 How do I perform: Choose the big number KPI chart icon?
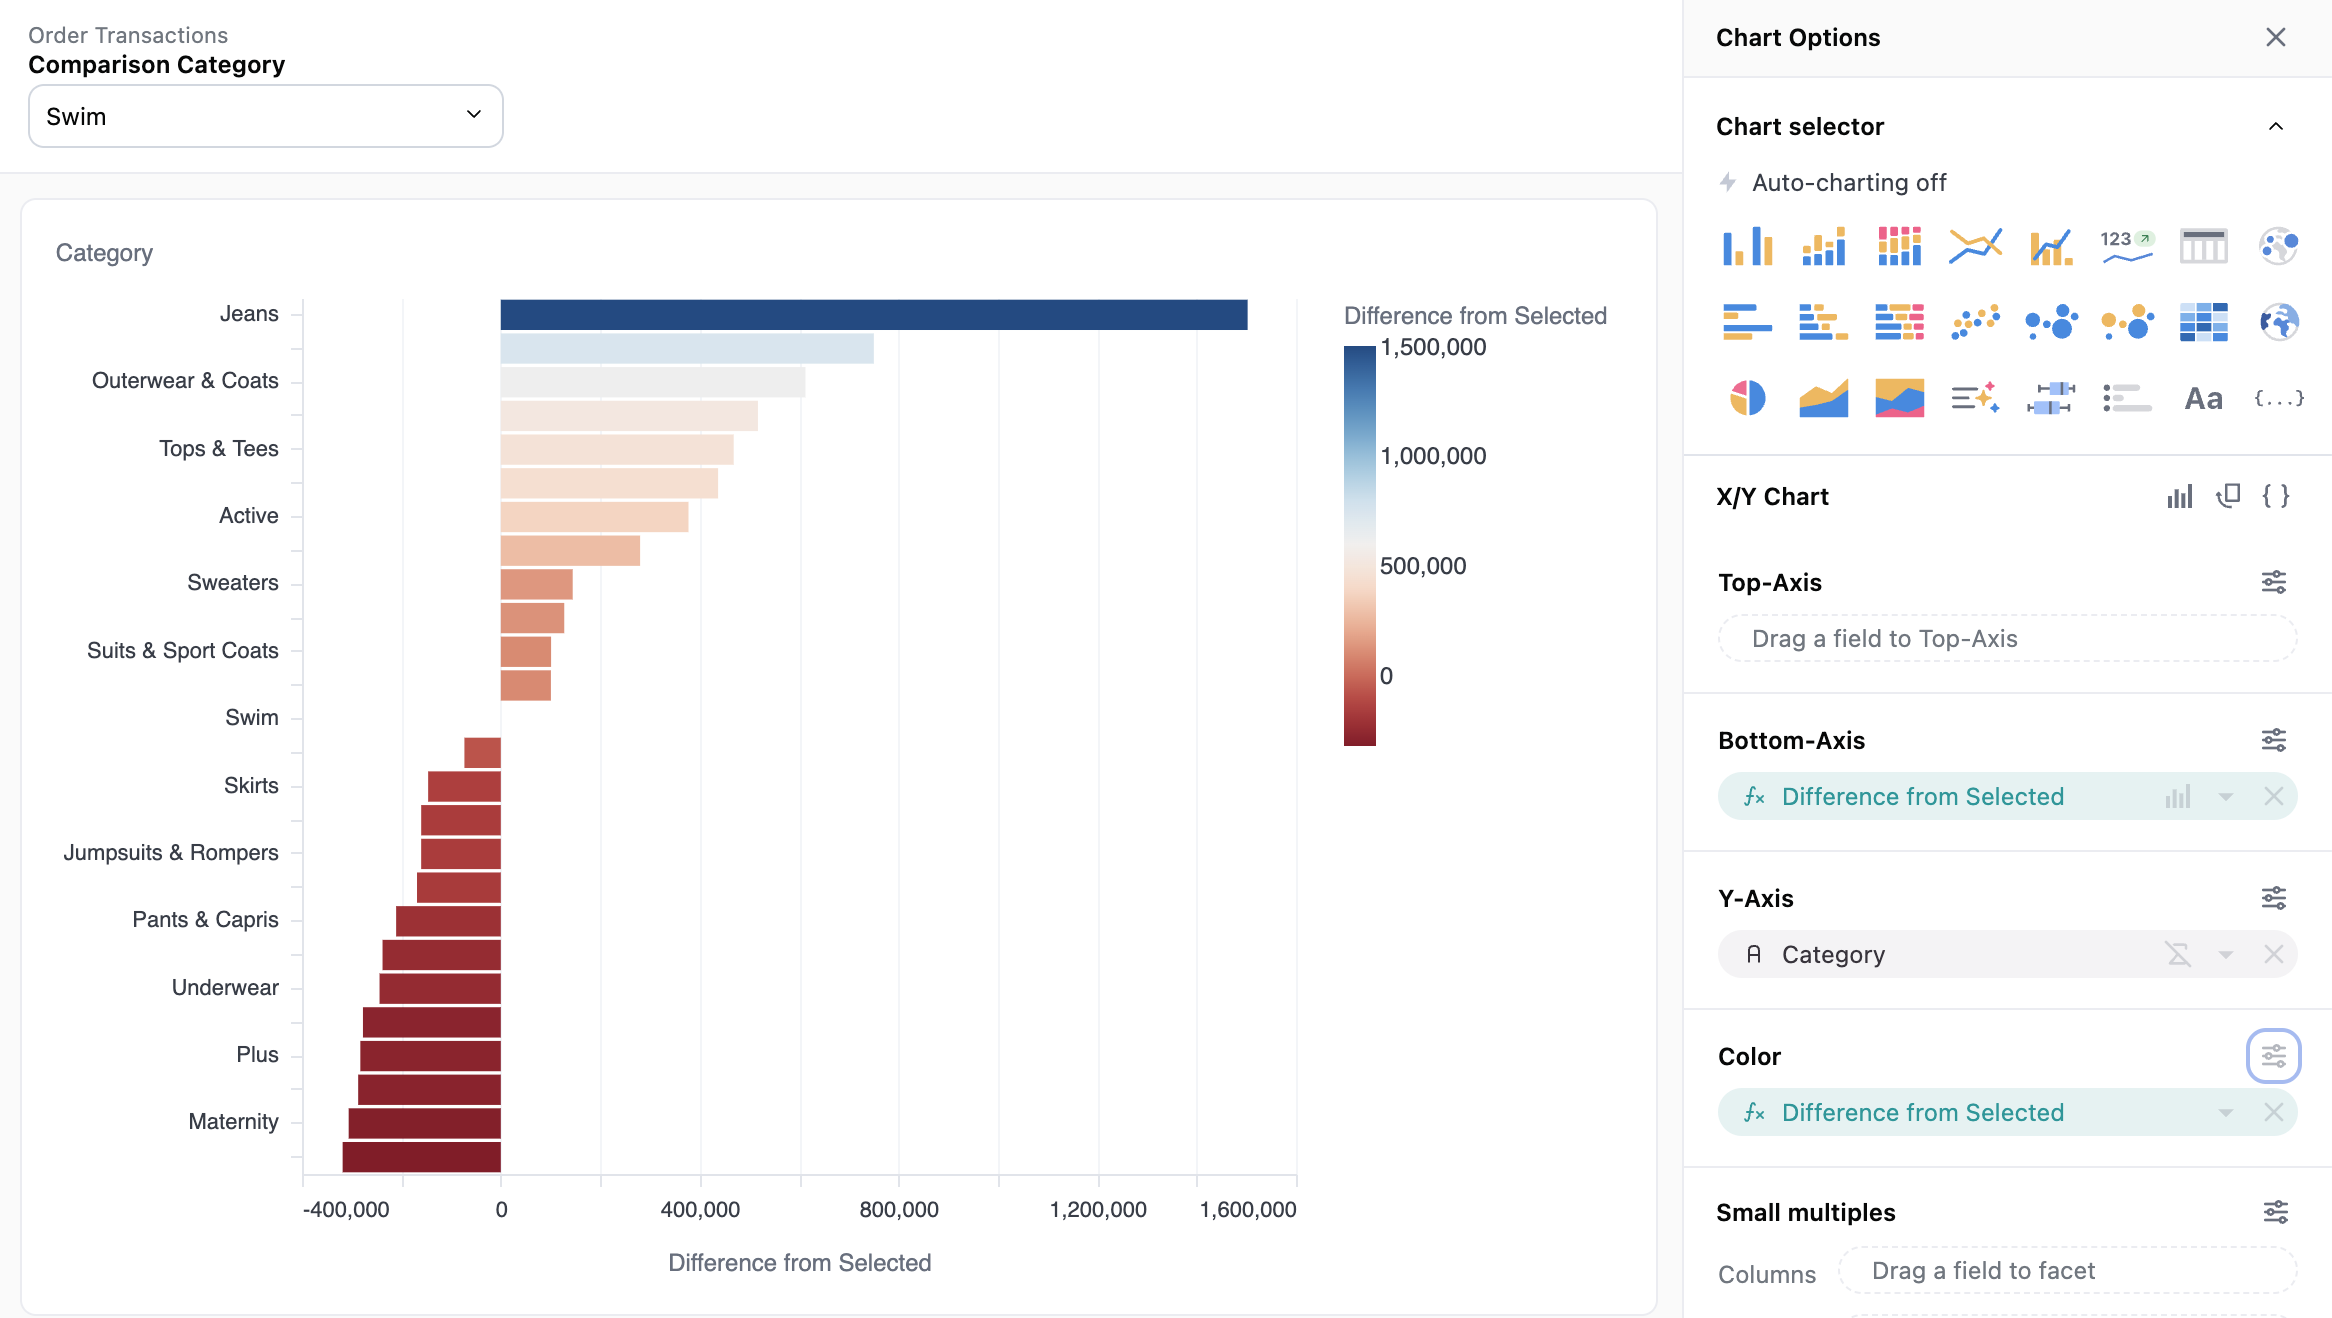click(2126, 246)
